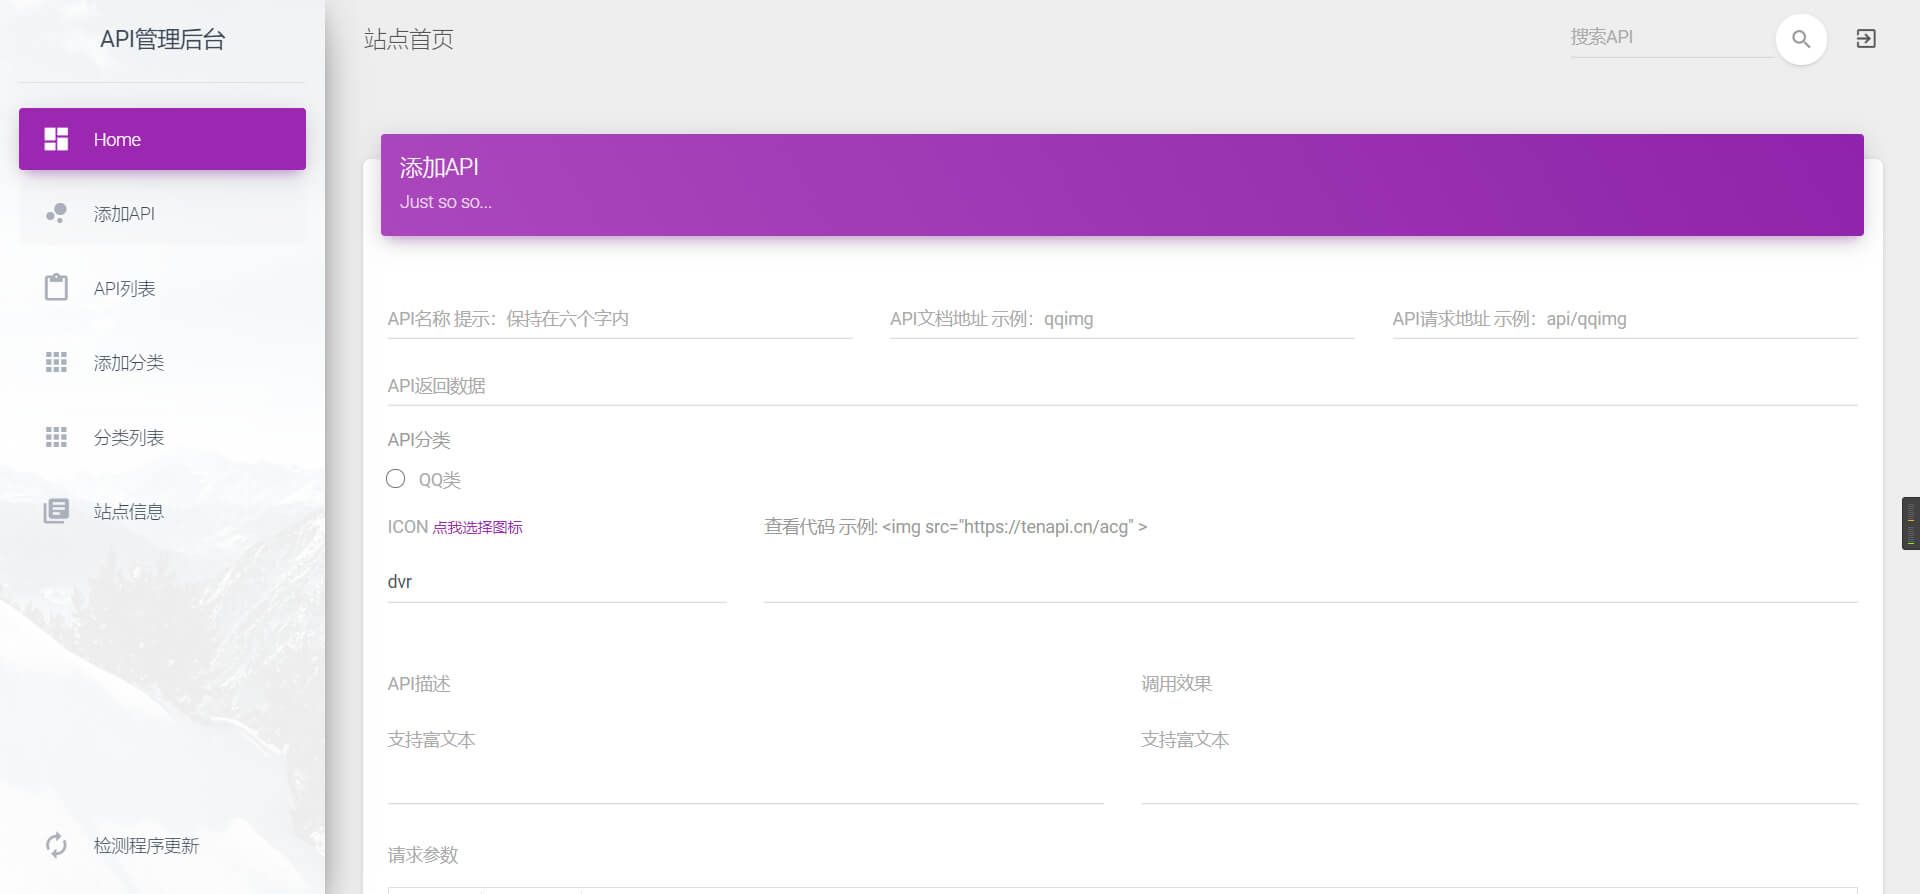Click the ICON field containing dvr
This screenshot has height=894, width=1920.
556,582
